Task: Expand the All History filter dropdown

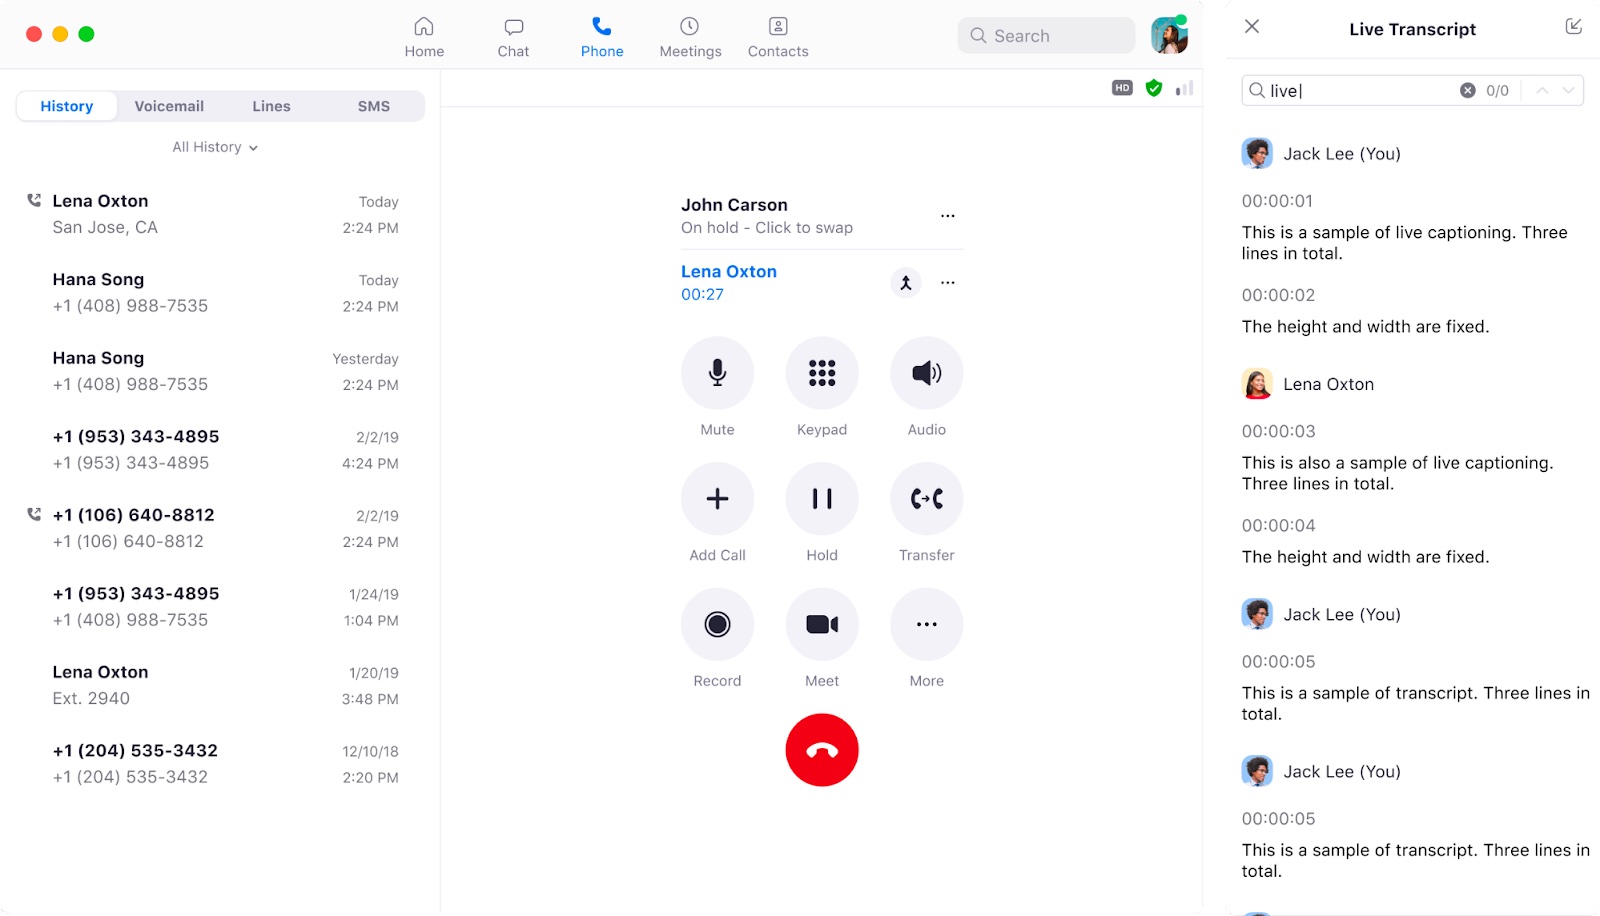Action: click(215, 147)
